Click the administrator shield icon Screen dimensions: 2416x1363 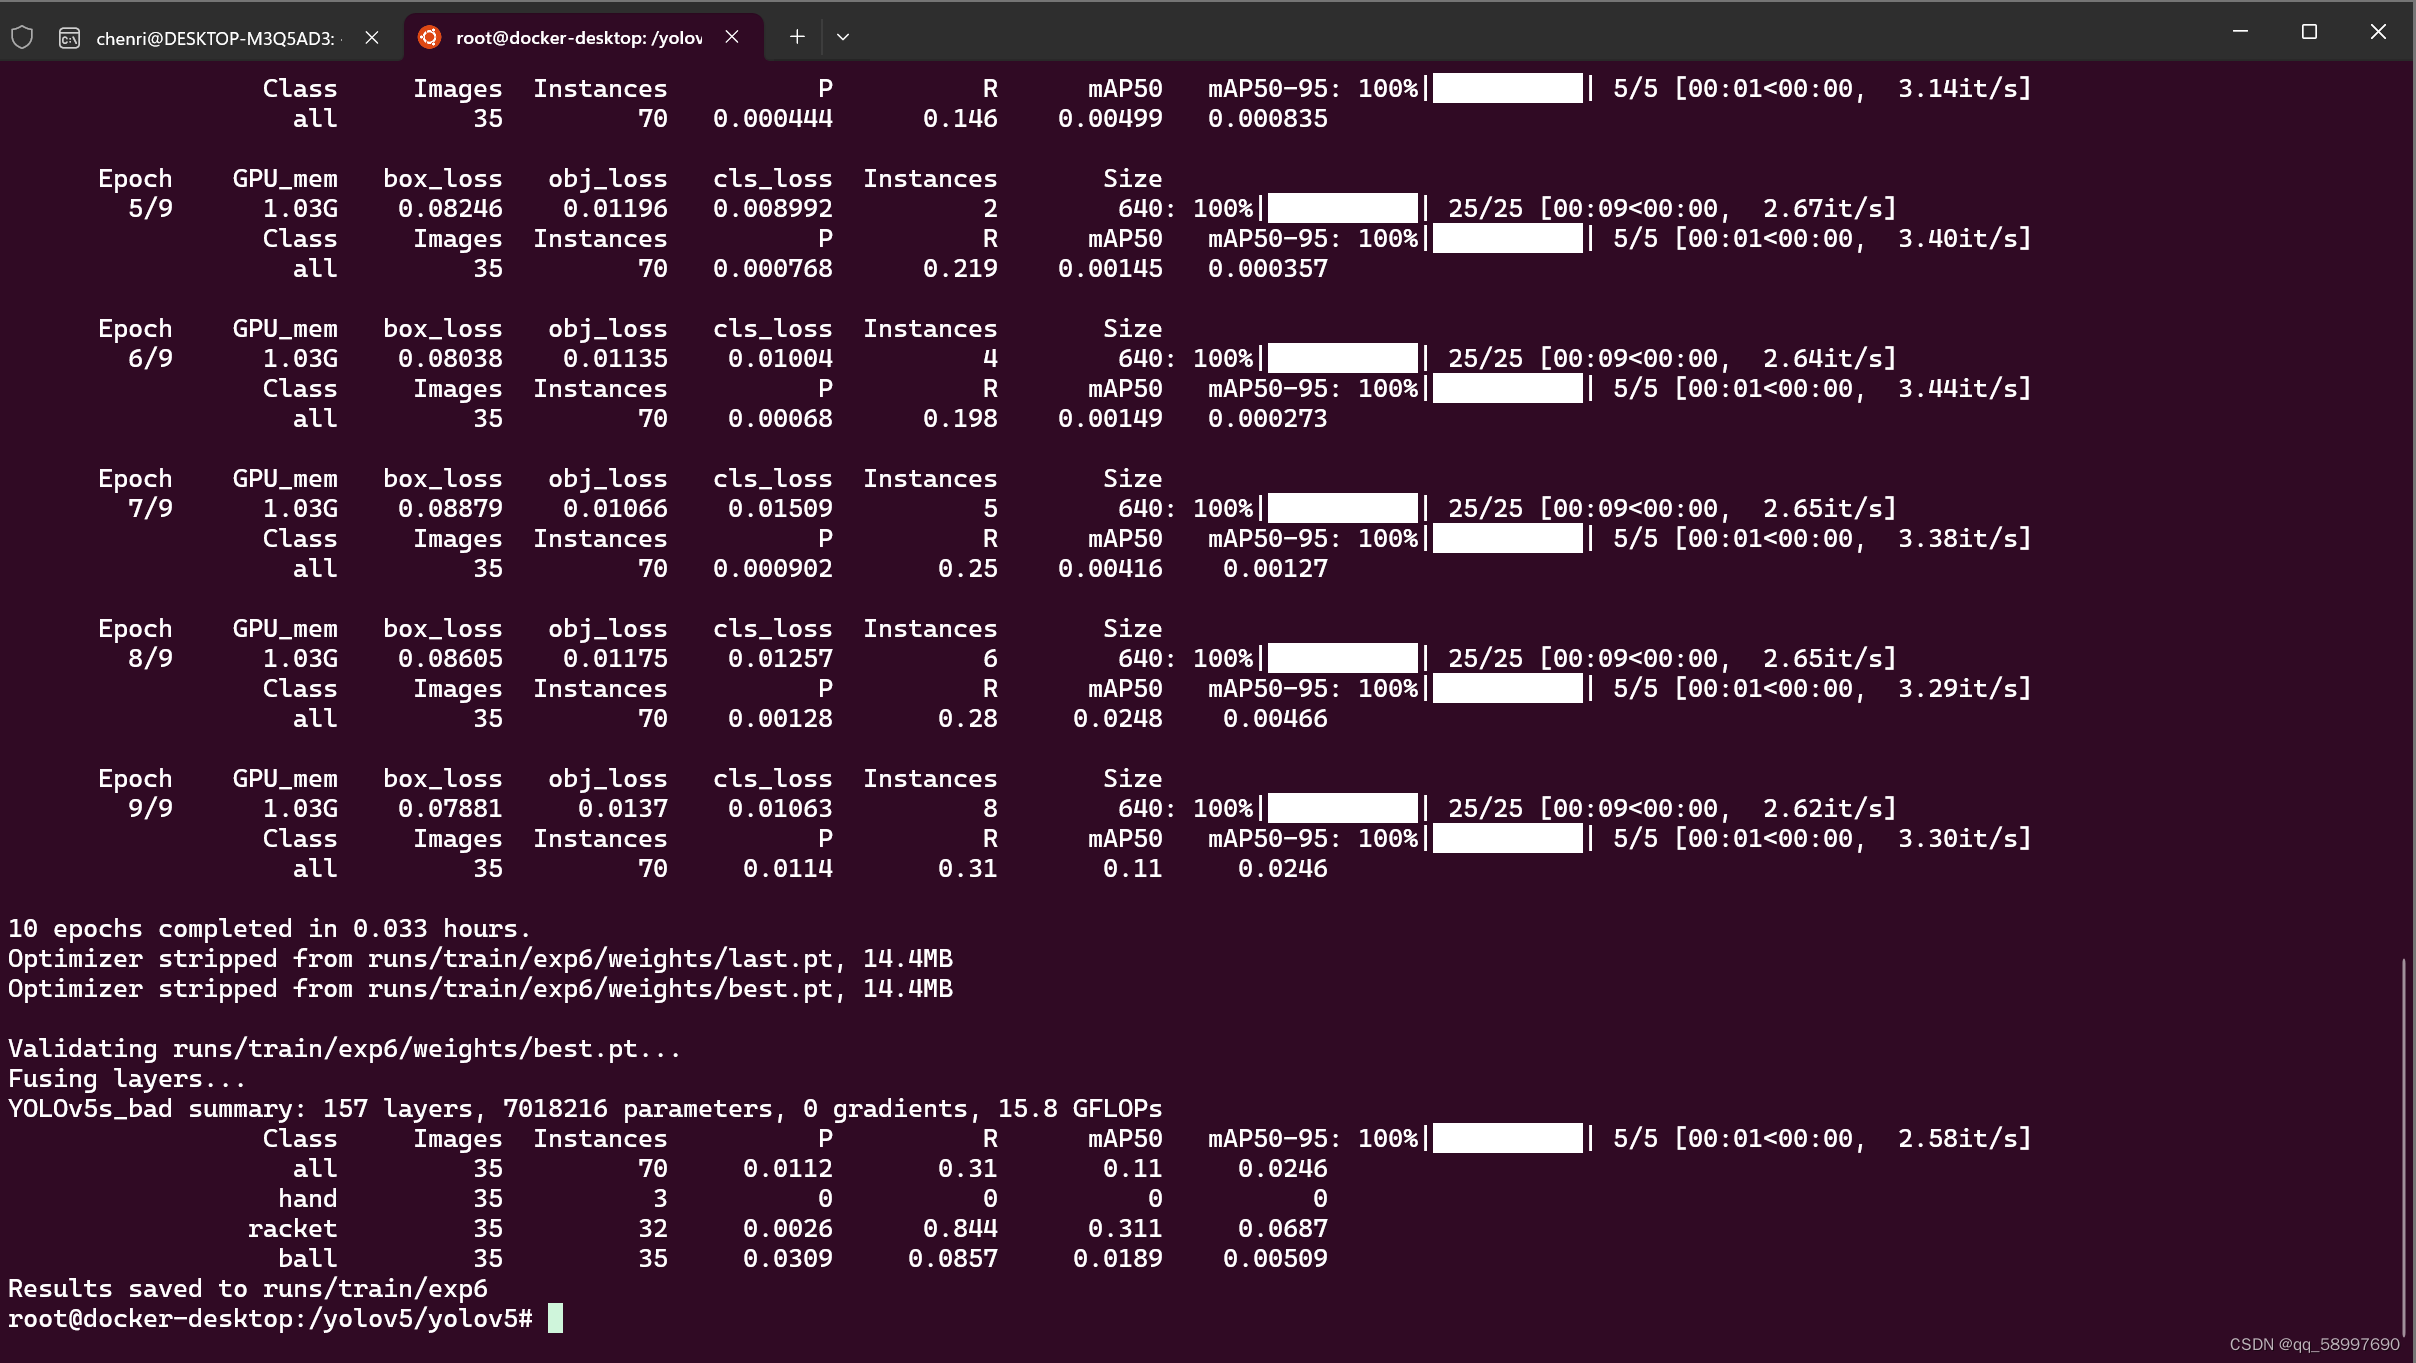[22, 38]
